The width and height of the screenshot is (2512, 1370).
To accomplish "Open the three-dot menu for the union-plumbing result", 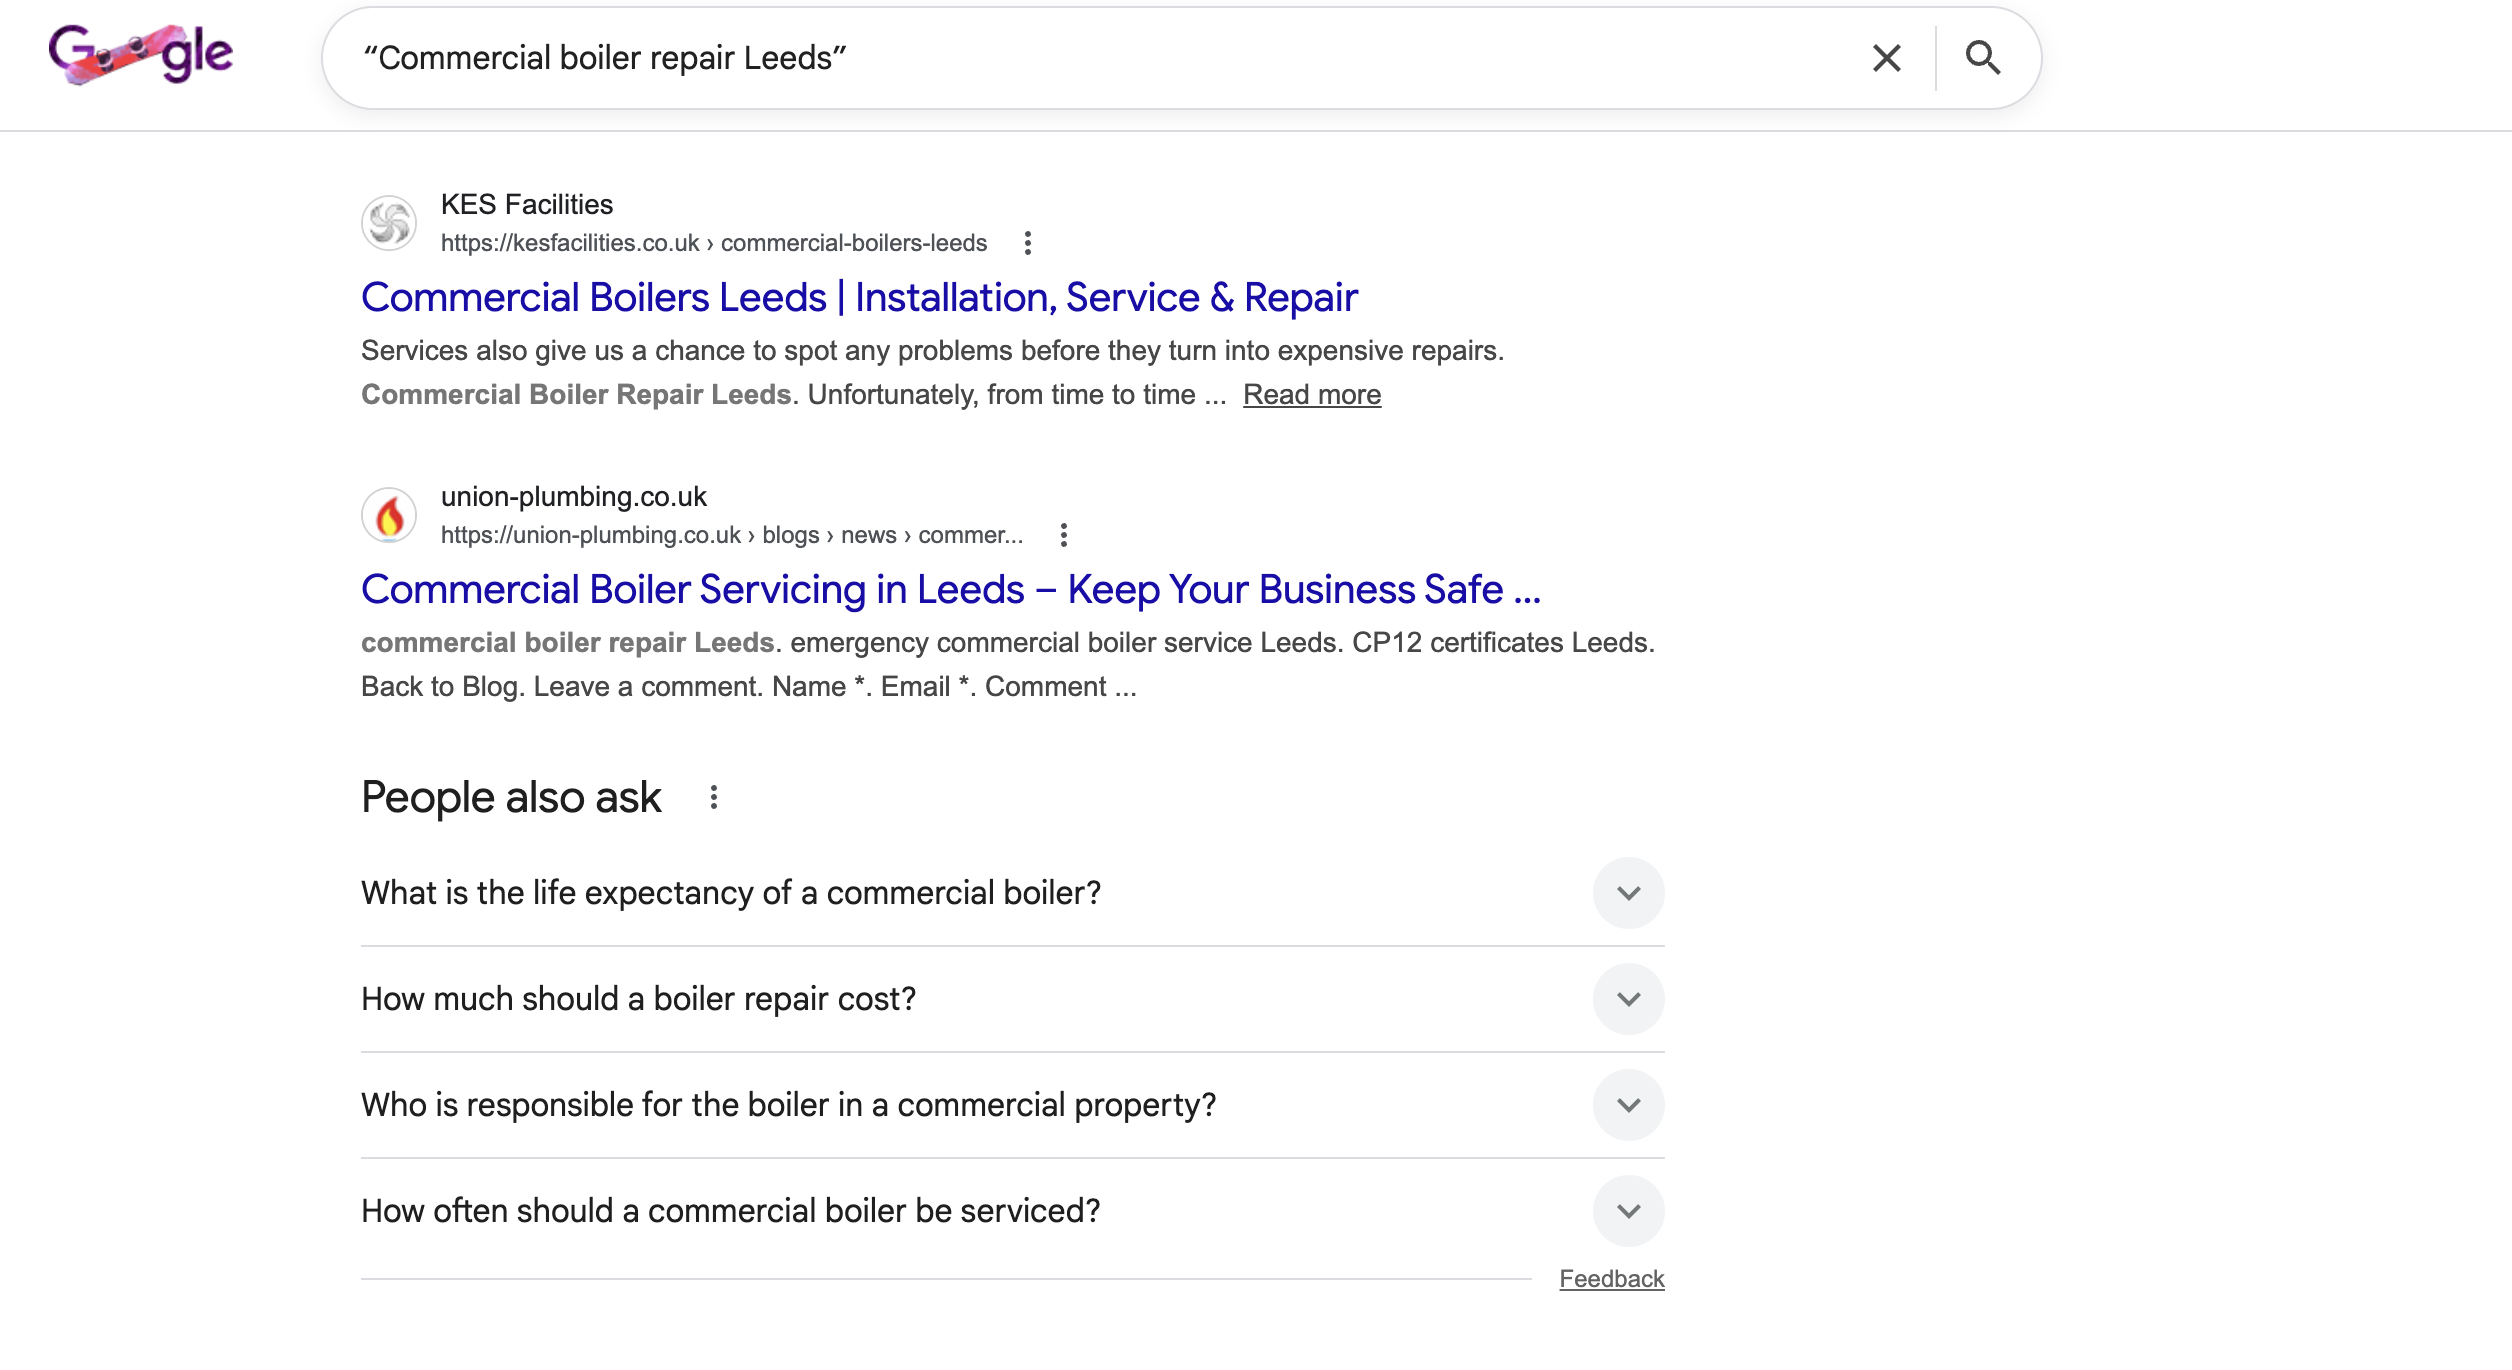I will [1063, 535].
